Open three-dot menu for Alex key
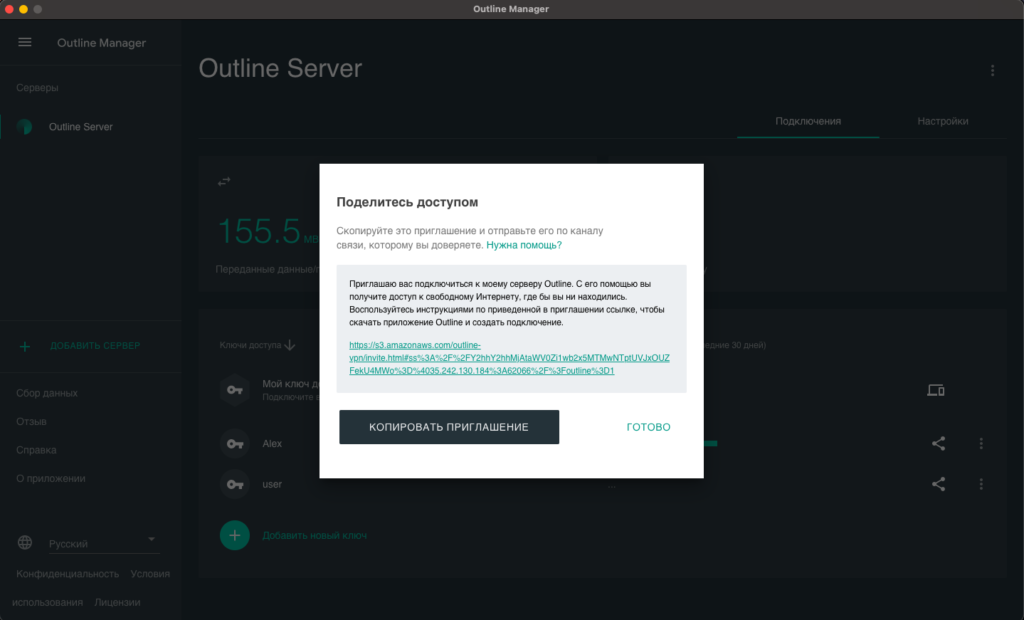Viewport: 1024px width, 620px height. coord(981,444)
